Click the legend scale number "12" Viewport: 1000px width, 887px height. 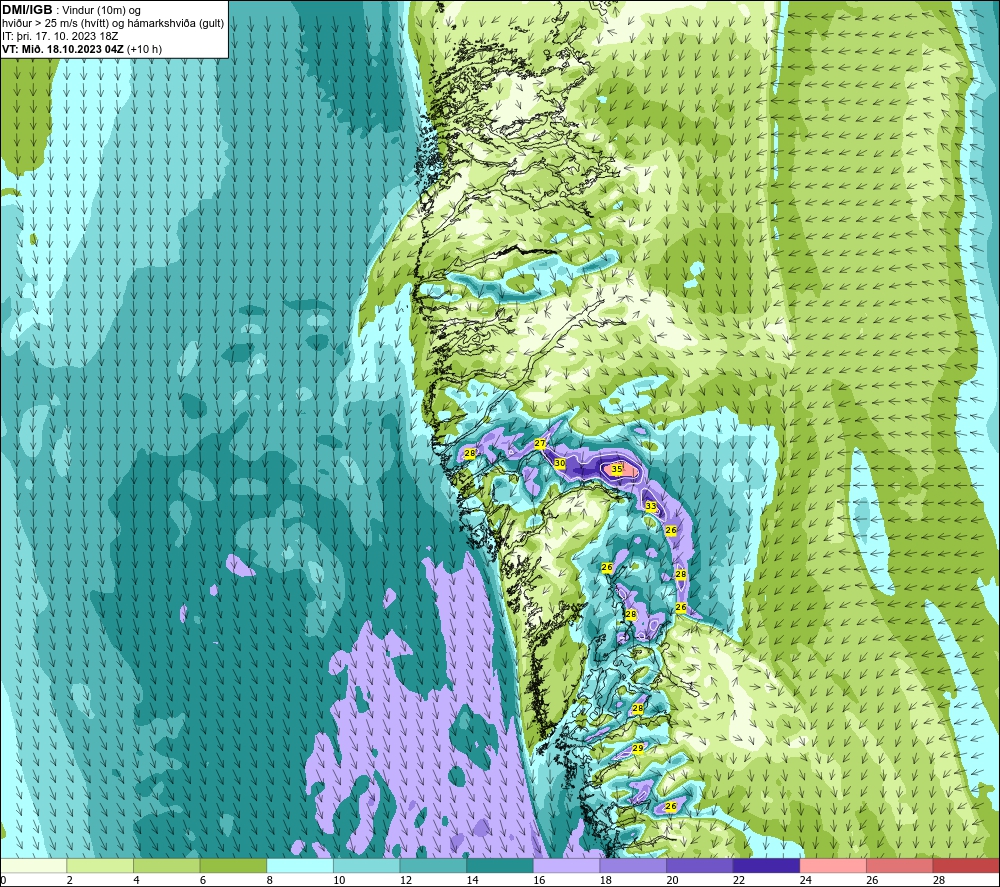406,880
